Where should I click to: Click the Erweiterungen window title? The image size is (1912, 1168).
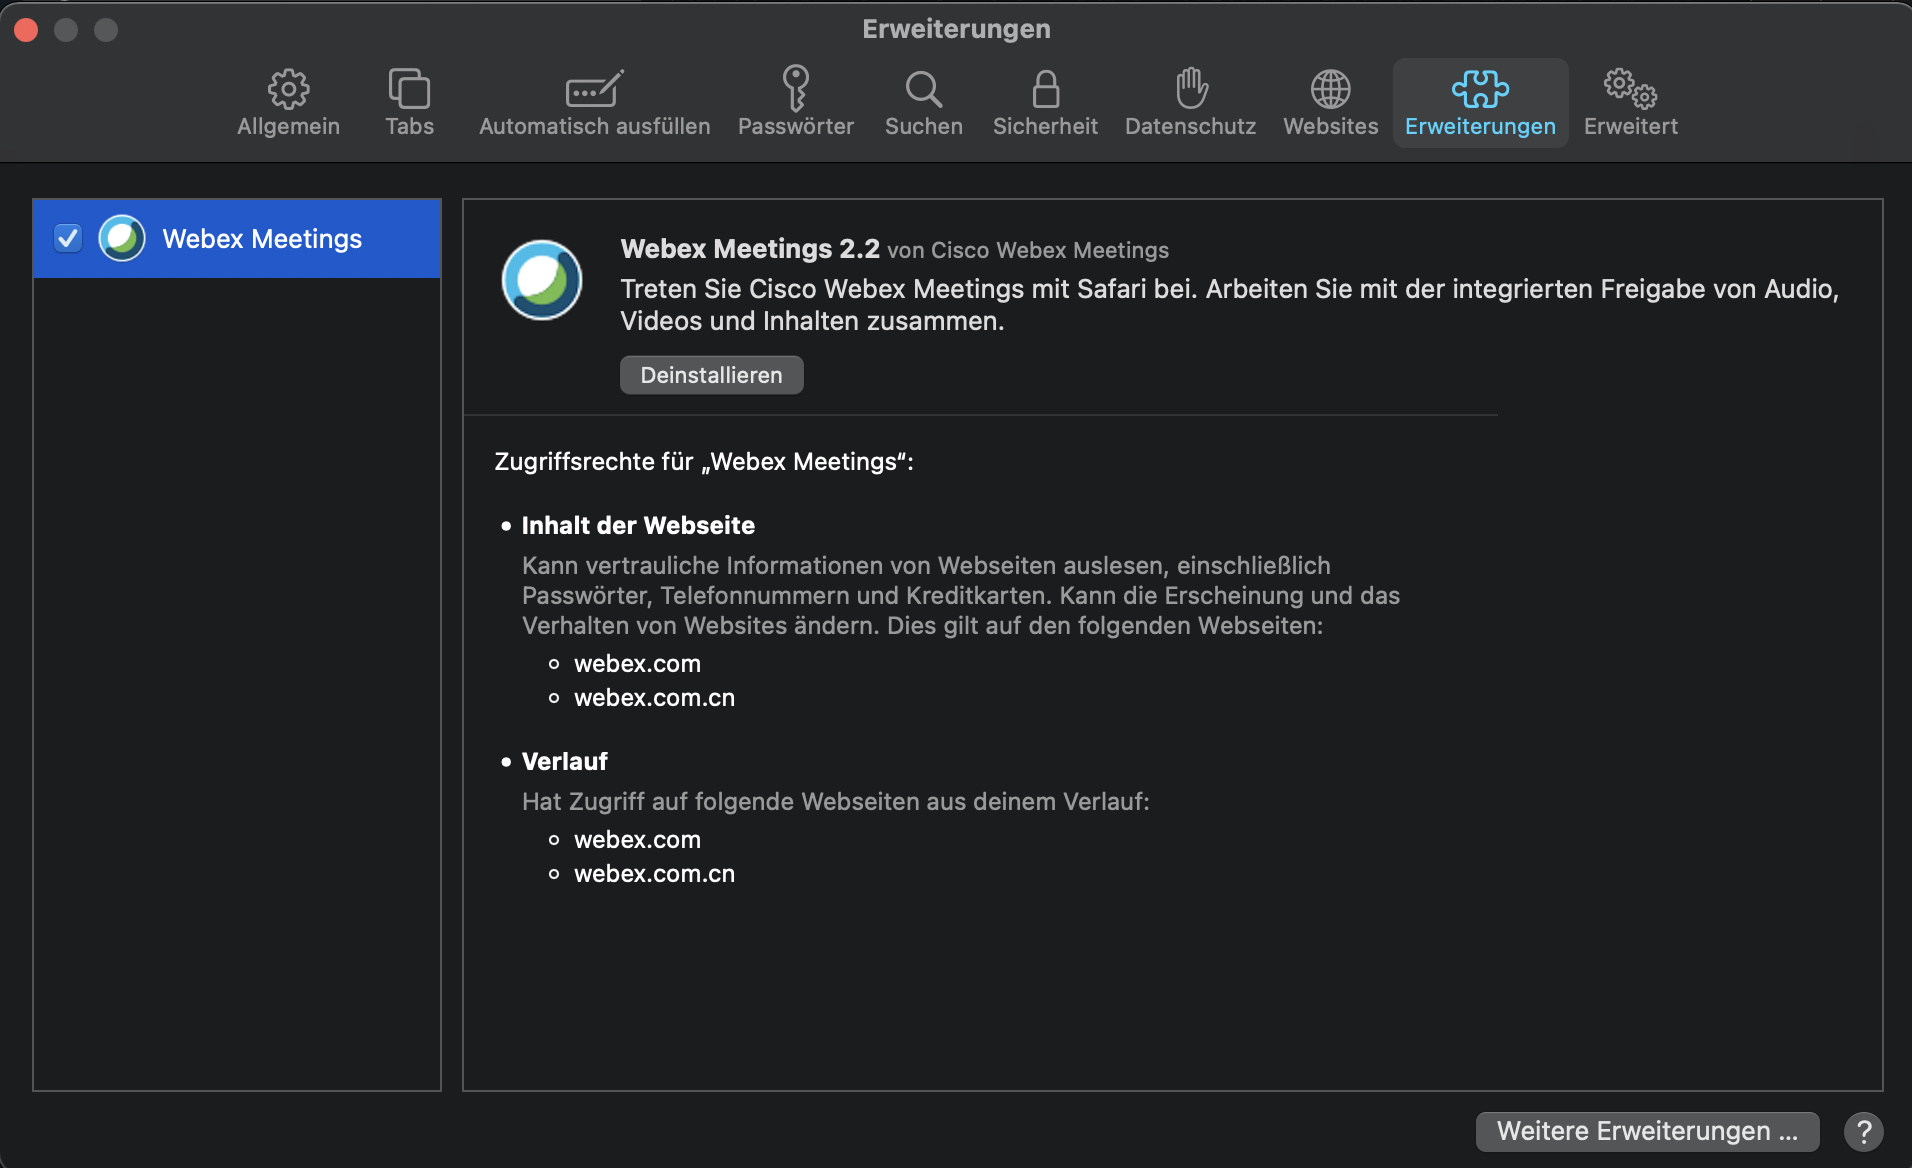tap(956, 29)
